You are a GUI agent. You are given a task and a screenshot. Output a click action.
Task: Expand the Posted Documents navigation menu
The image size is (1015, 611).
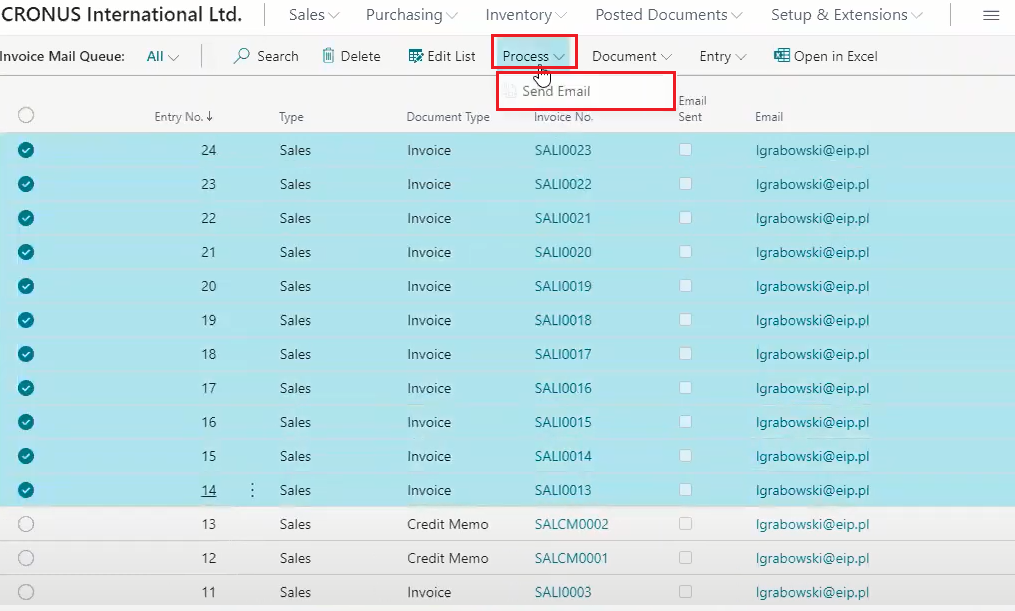[x=669, y=15]
